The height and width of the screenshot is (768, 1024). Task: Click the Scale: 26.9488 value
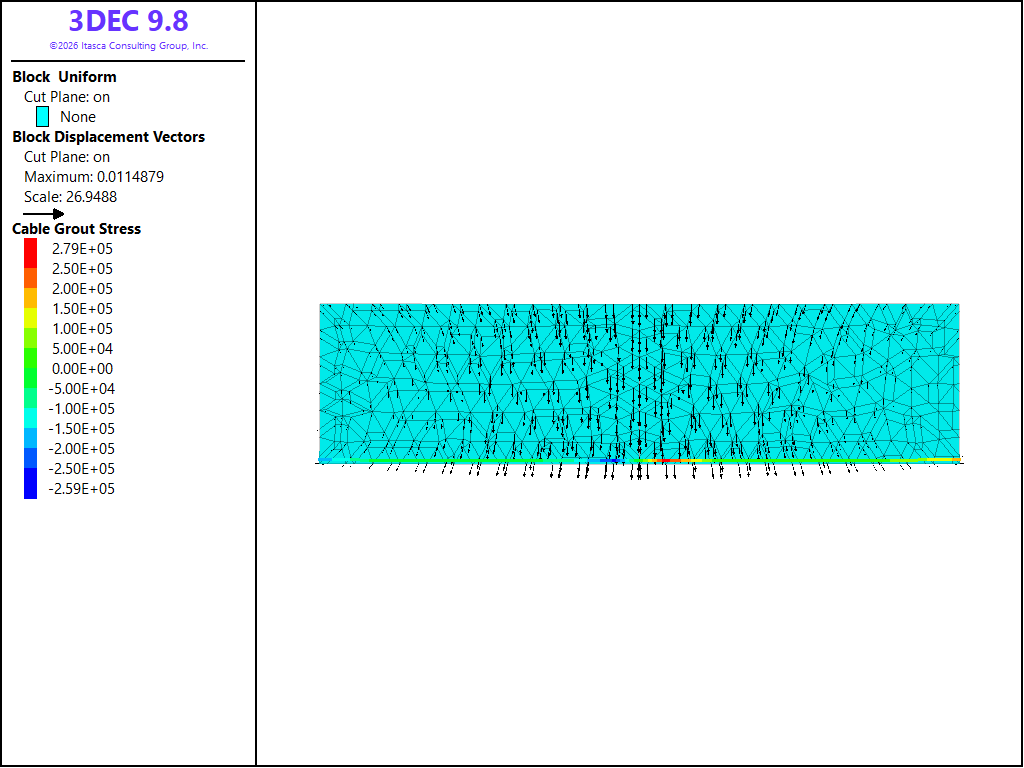click(x=71, y=197)
